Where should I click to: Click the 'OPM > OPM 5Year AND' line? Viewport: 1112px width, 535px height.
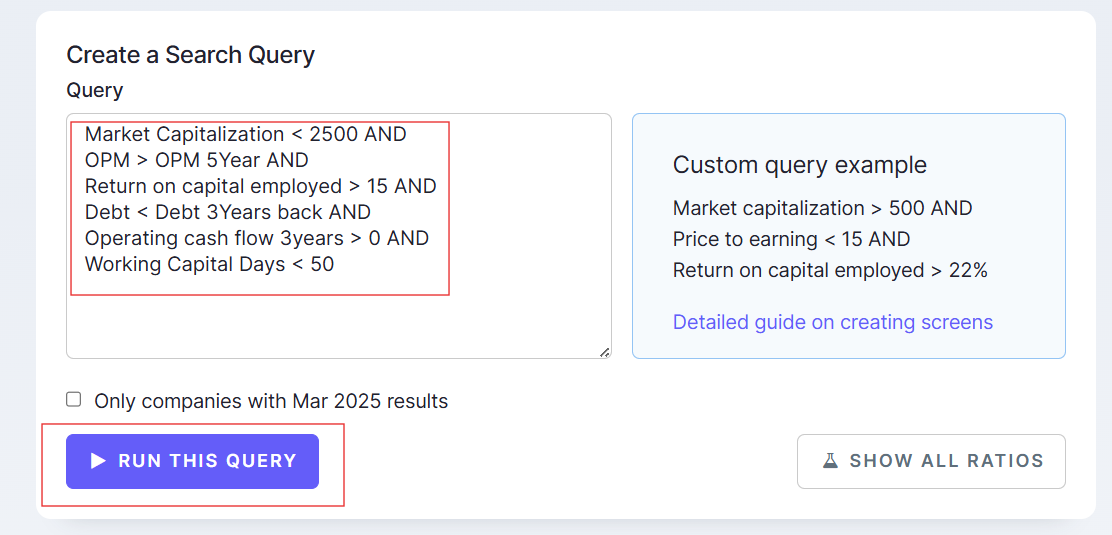[x=196, y=160]
